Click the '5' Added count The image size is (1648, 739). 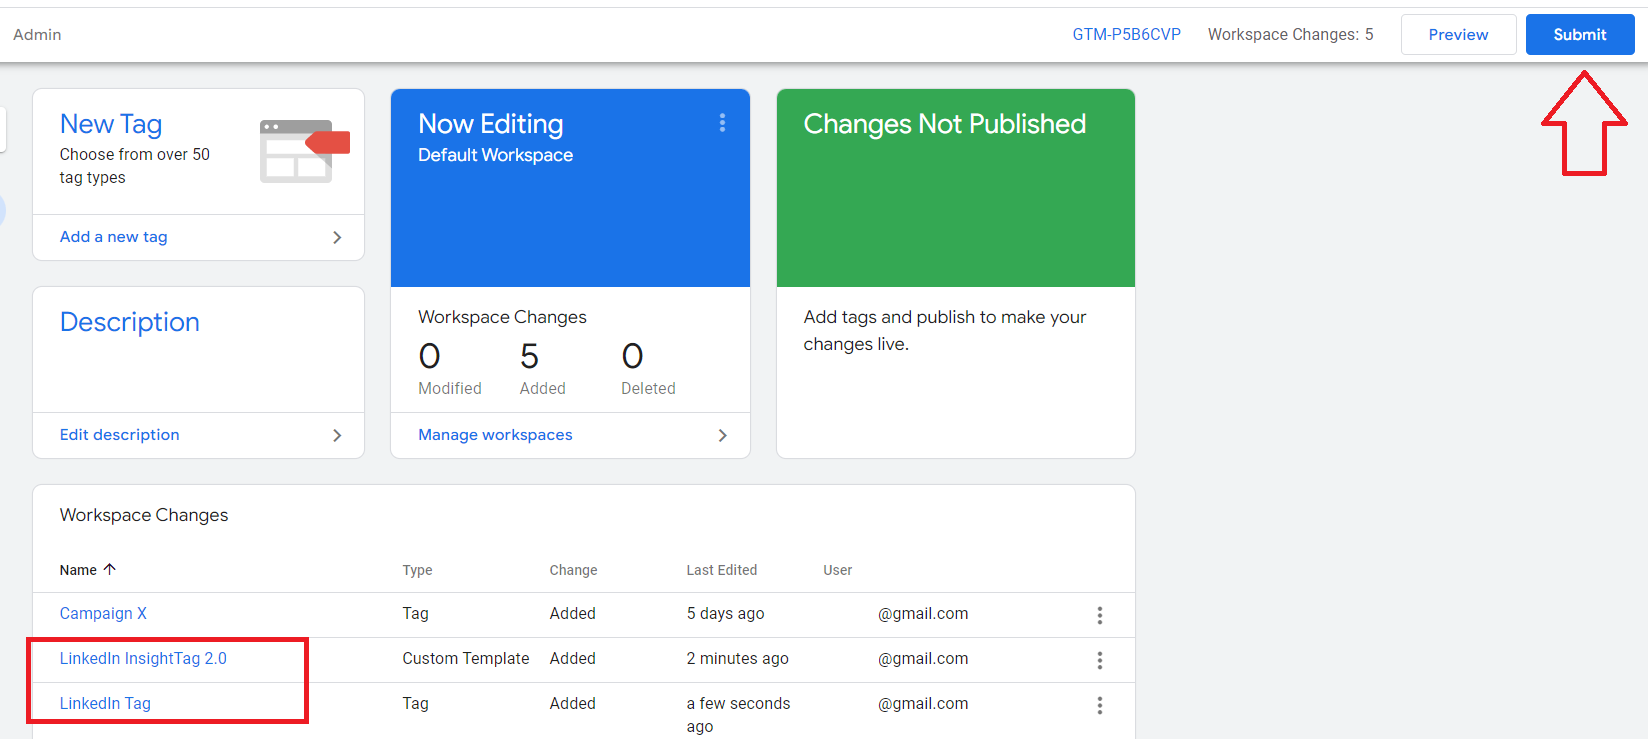[529, 356]
